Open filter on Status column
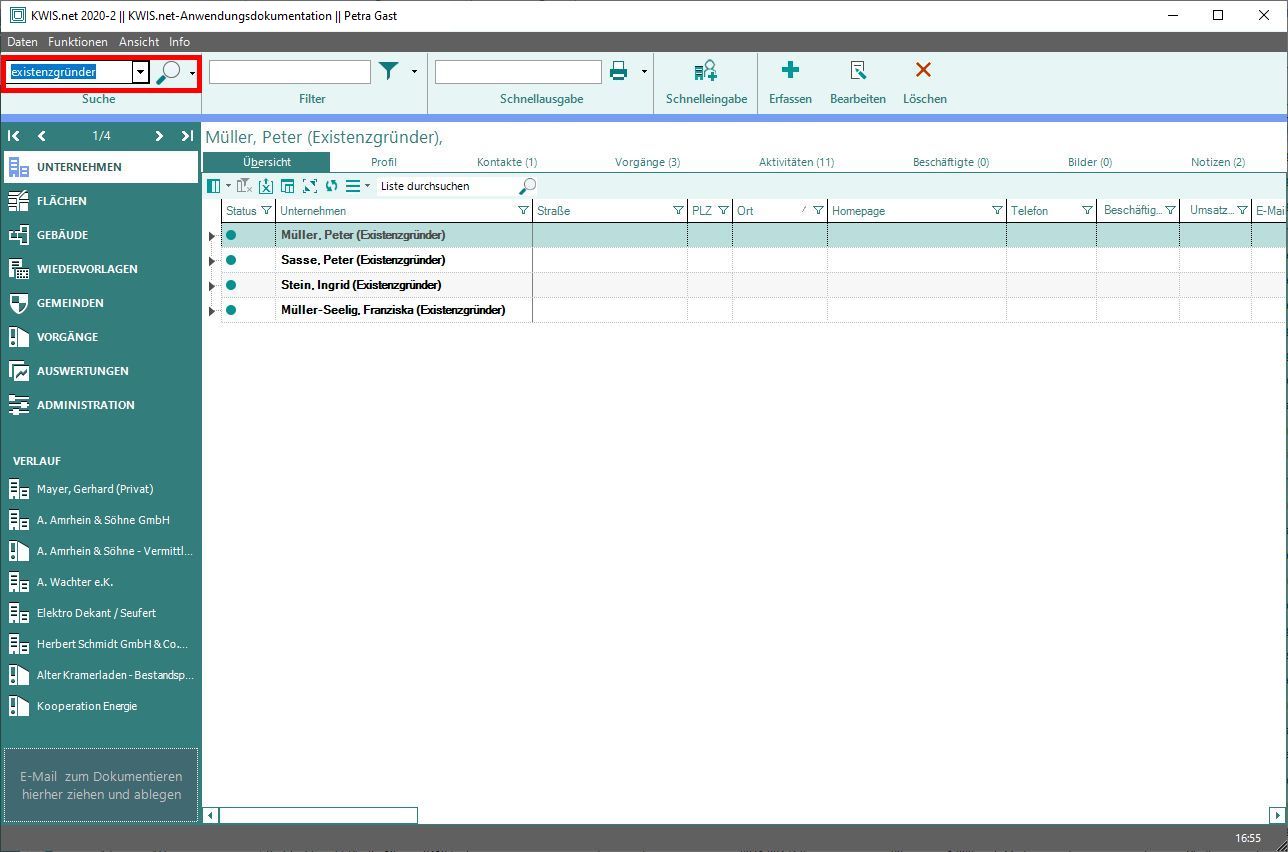1288x852 pixels. [x=266, y=210]
